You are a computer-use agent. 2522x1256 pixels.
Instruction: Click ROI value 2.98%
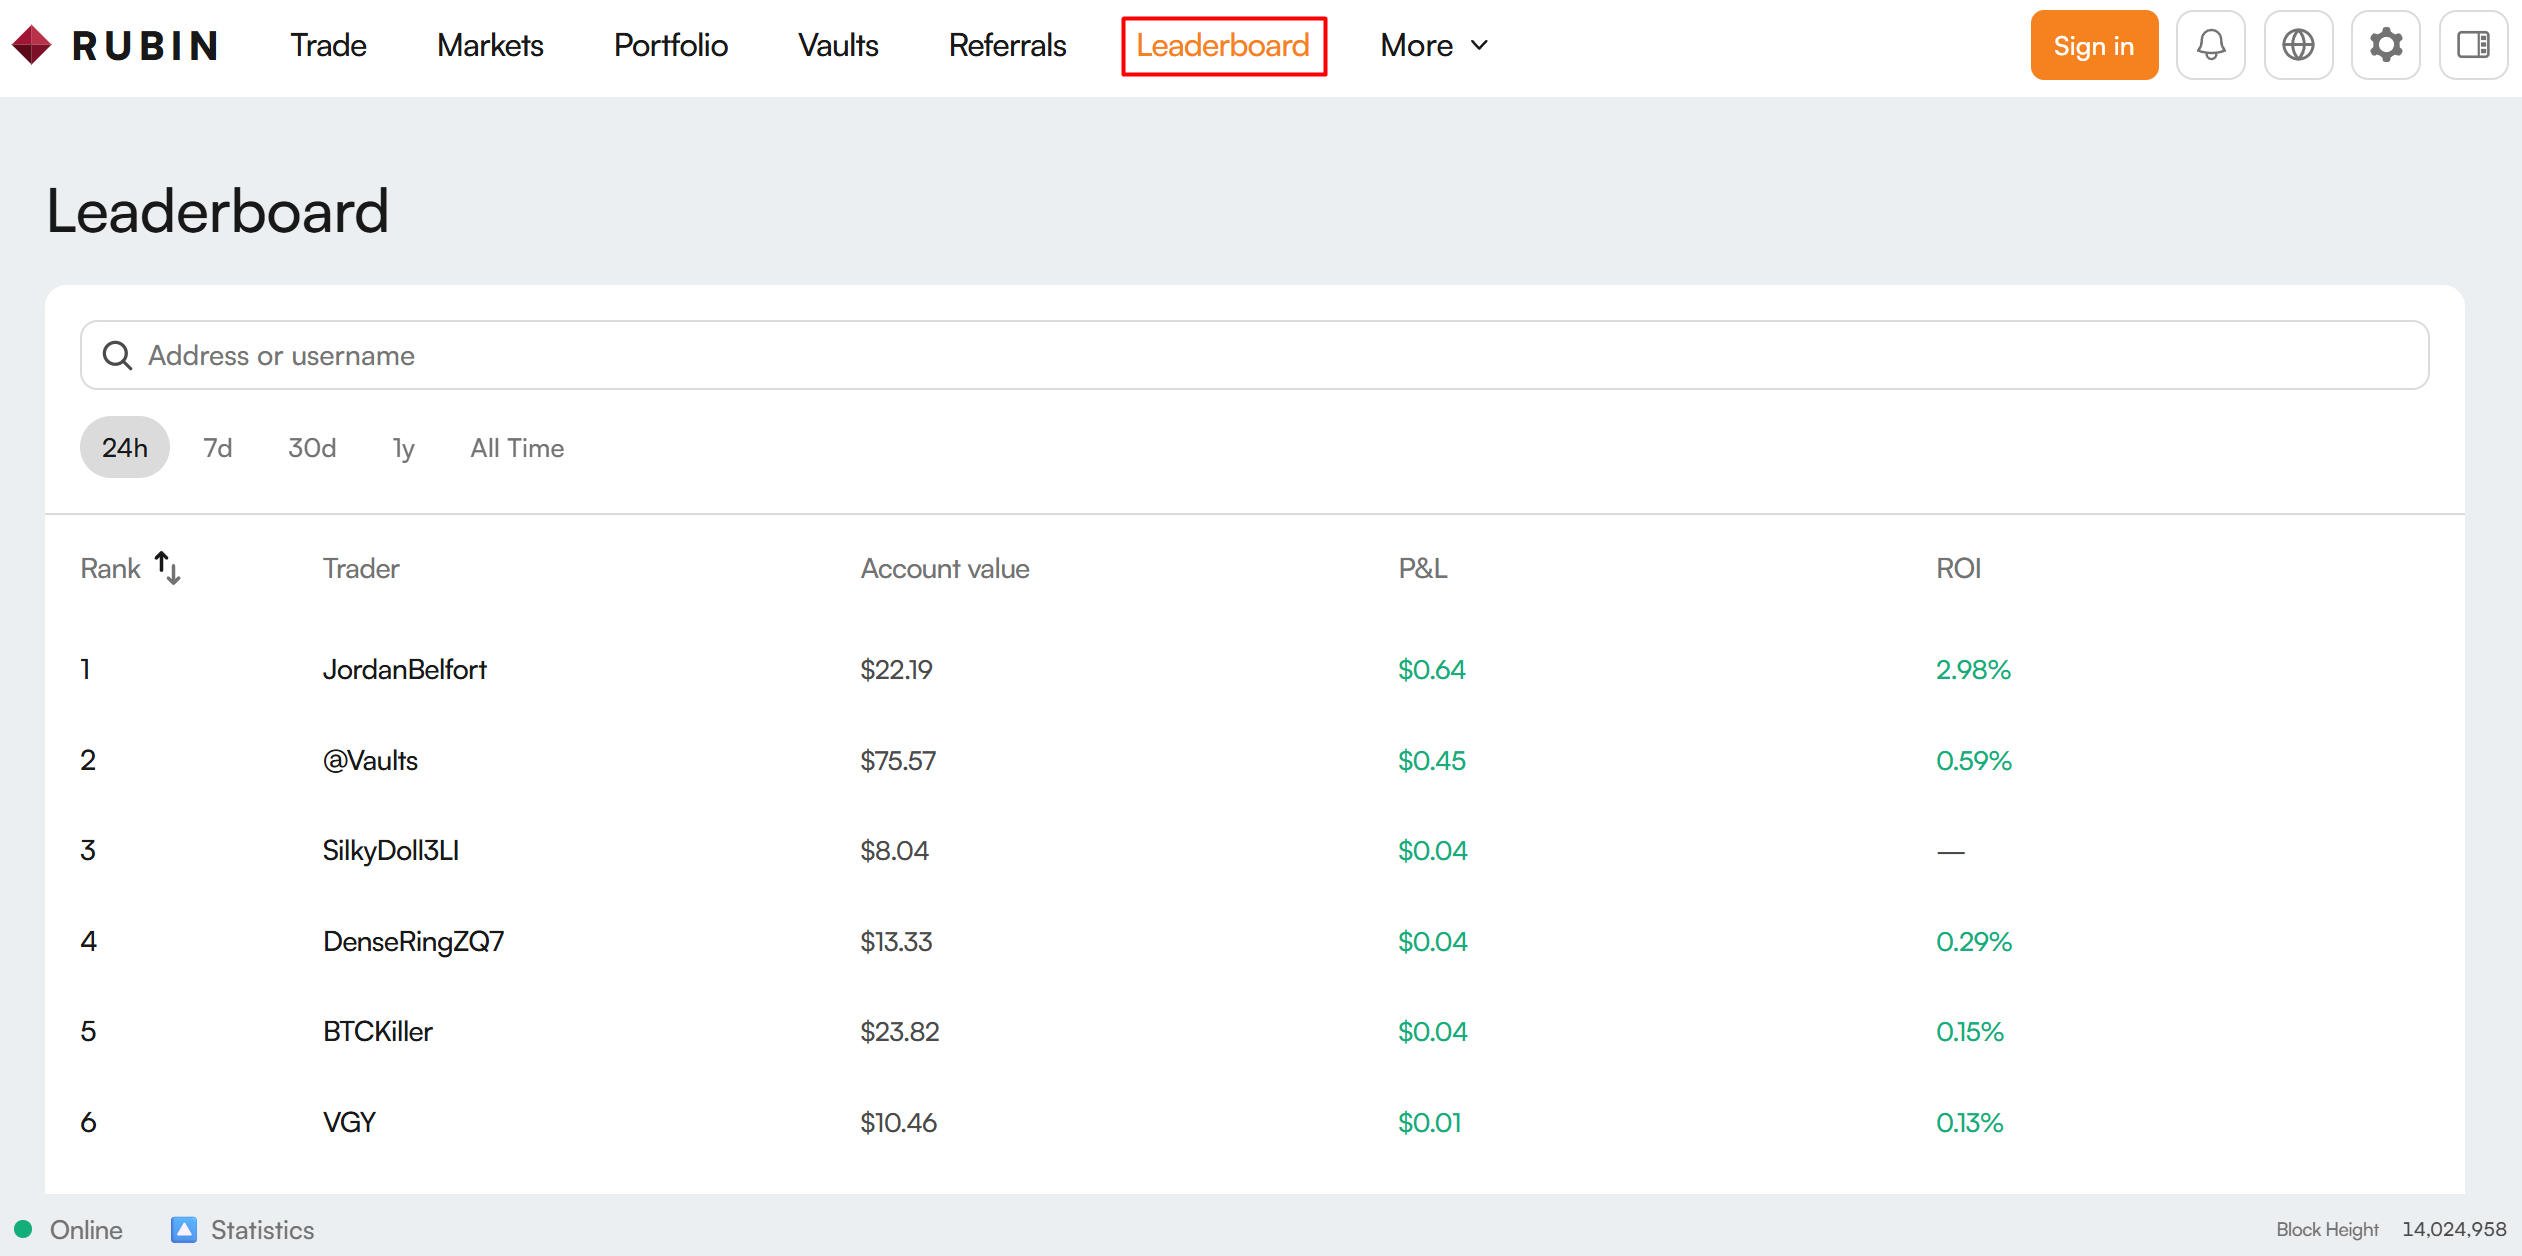[1973, 669]
